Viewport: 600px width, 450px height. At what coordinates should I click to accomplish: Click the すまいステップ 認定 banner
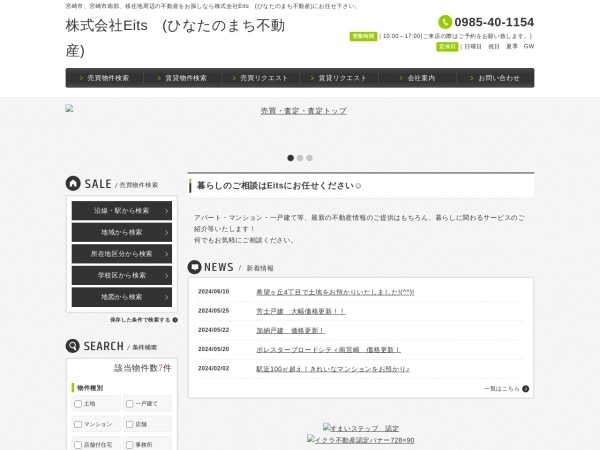[361, 428]
